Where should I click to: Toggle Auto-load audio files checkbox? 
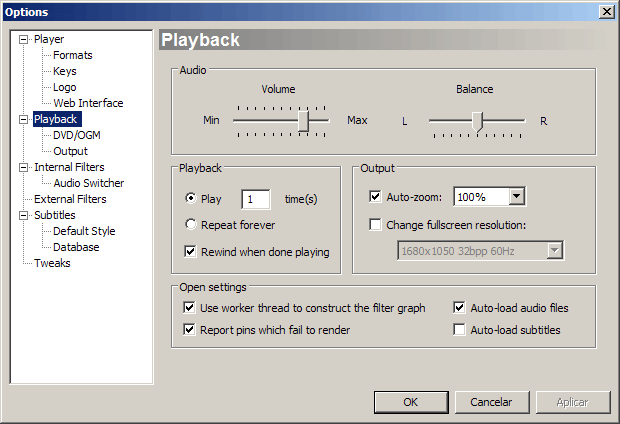[x=459, y=307]
